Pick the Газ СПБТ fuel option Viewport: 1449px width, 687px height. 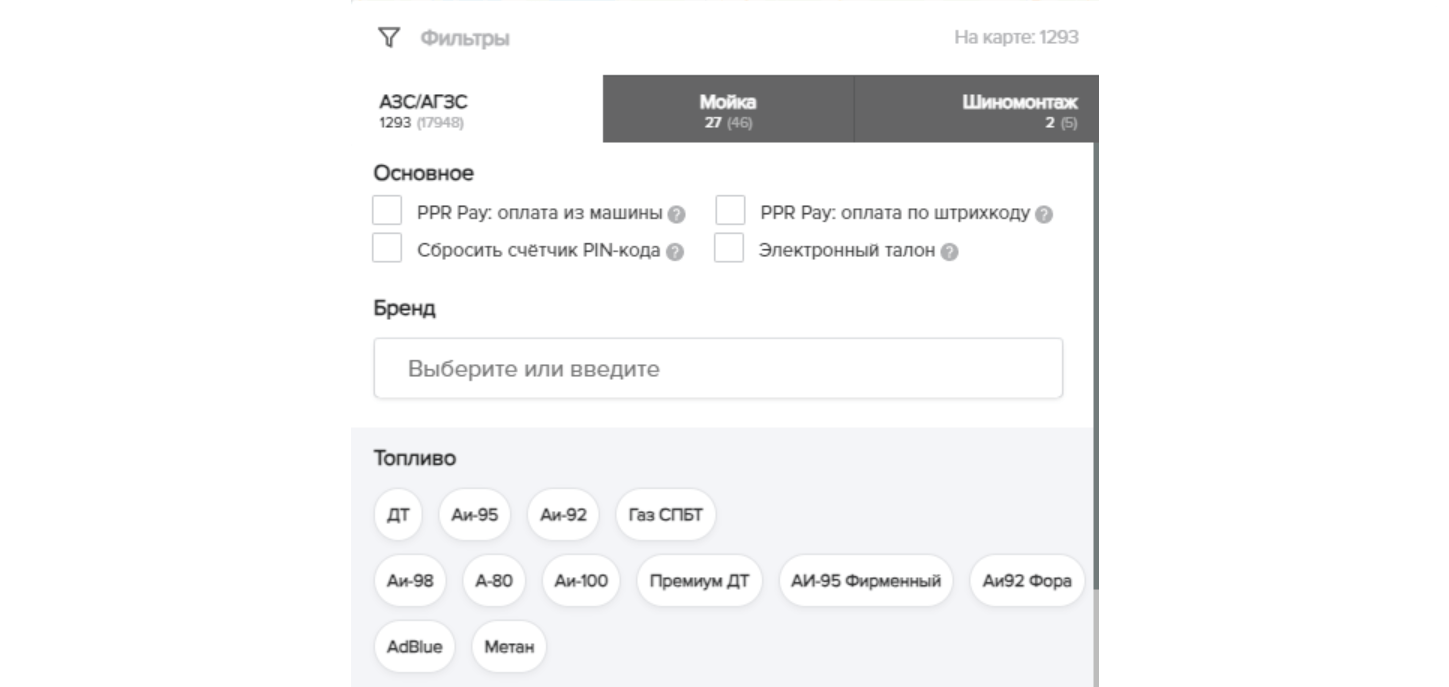666,515
